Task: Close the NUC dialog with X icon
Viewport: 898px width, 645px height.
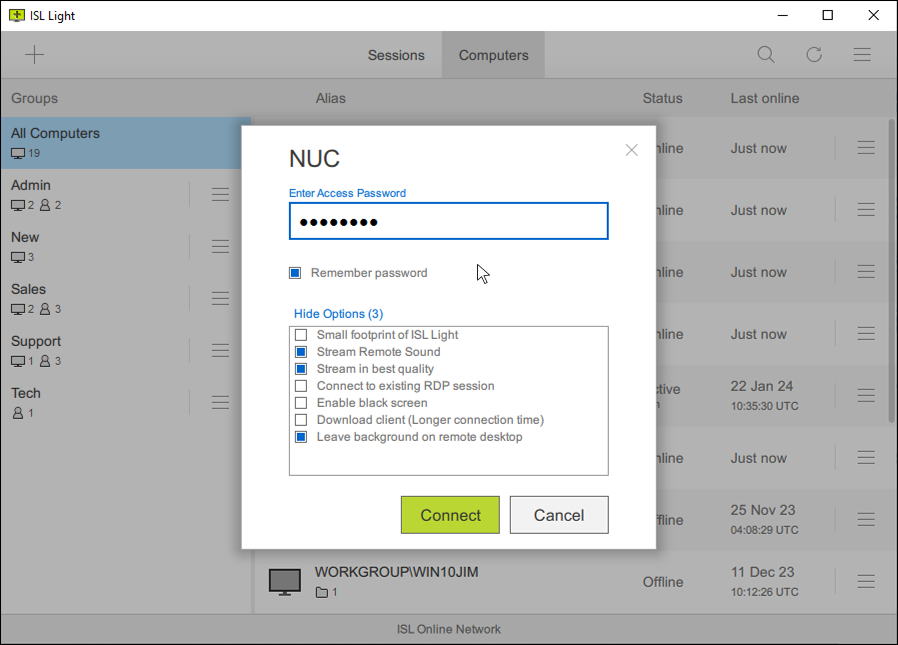Action: point(631,150)
